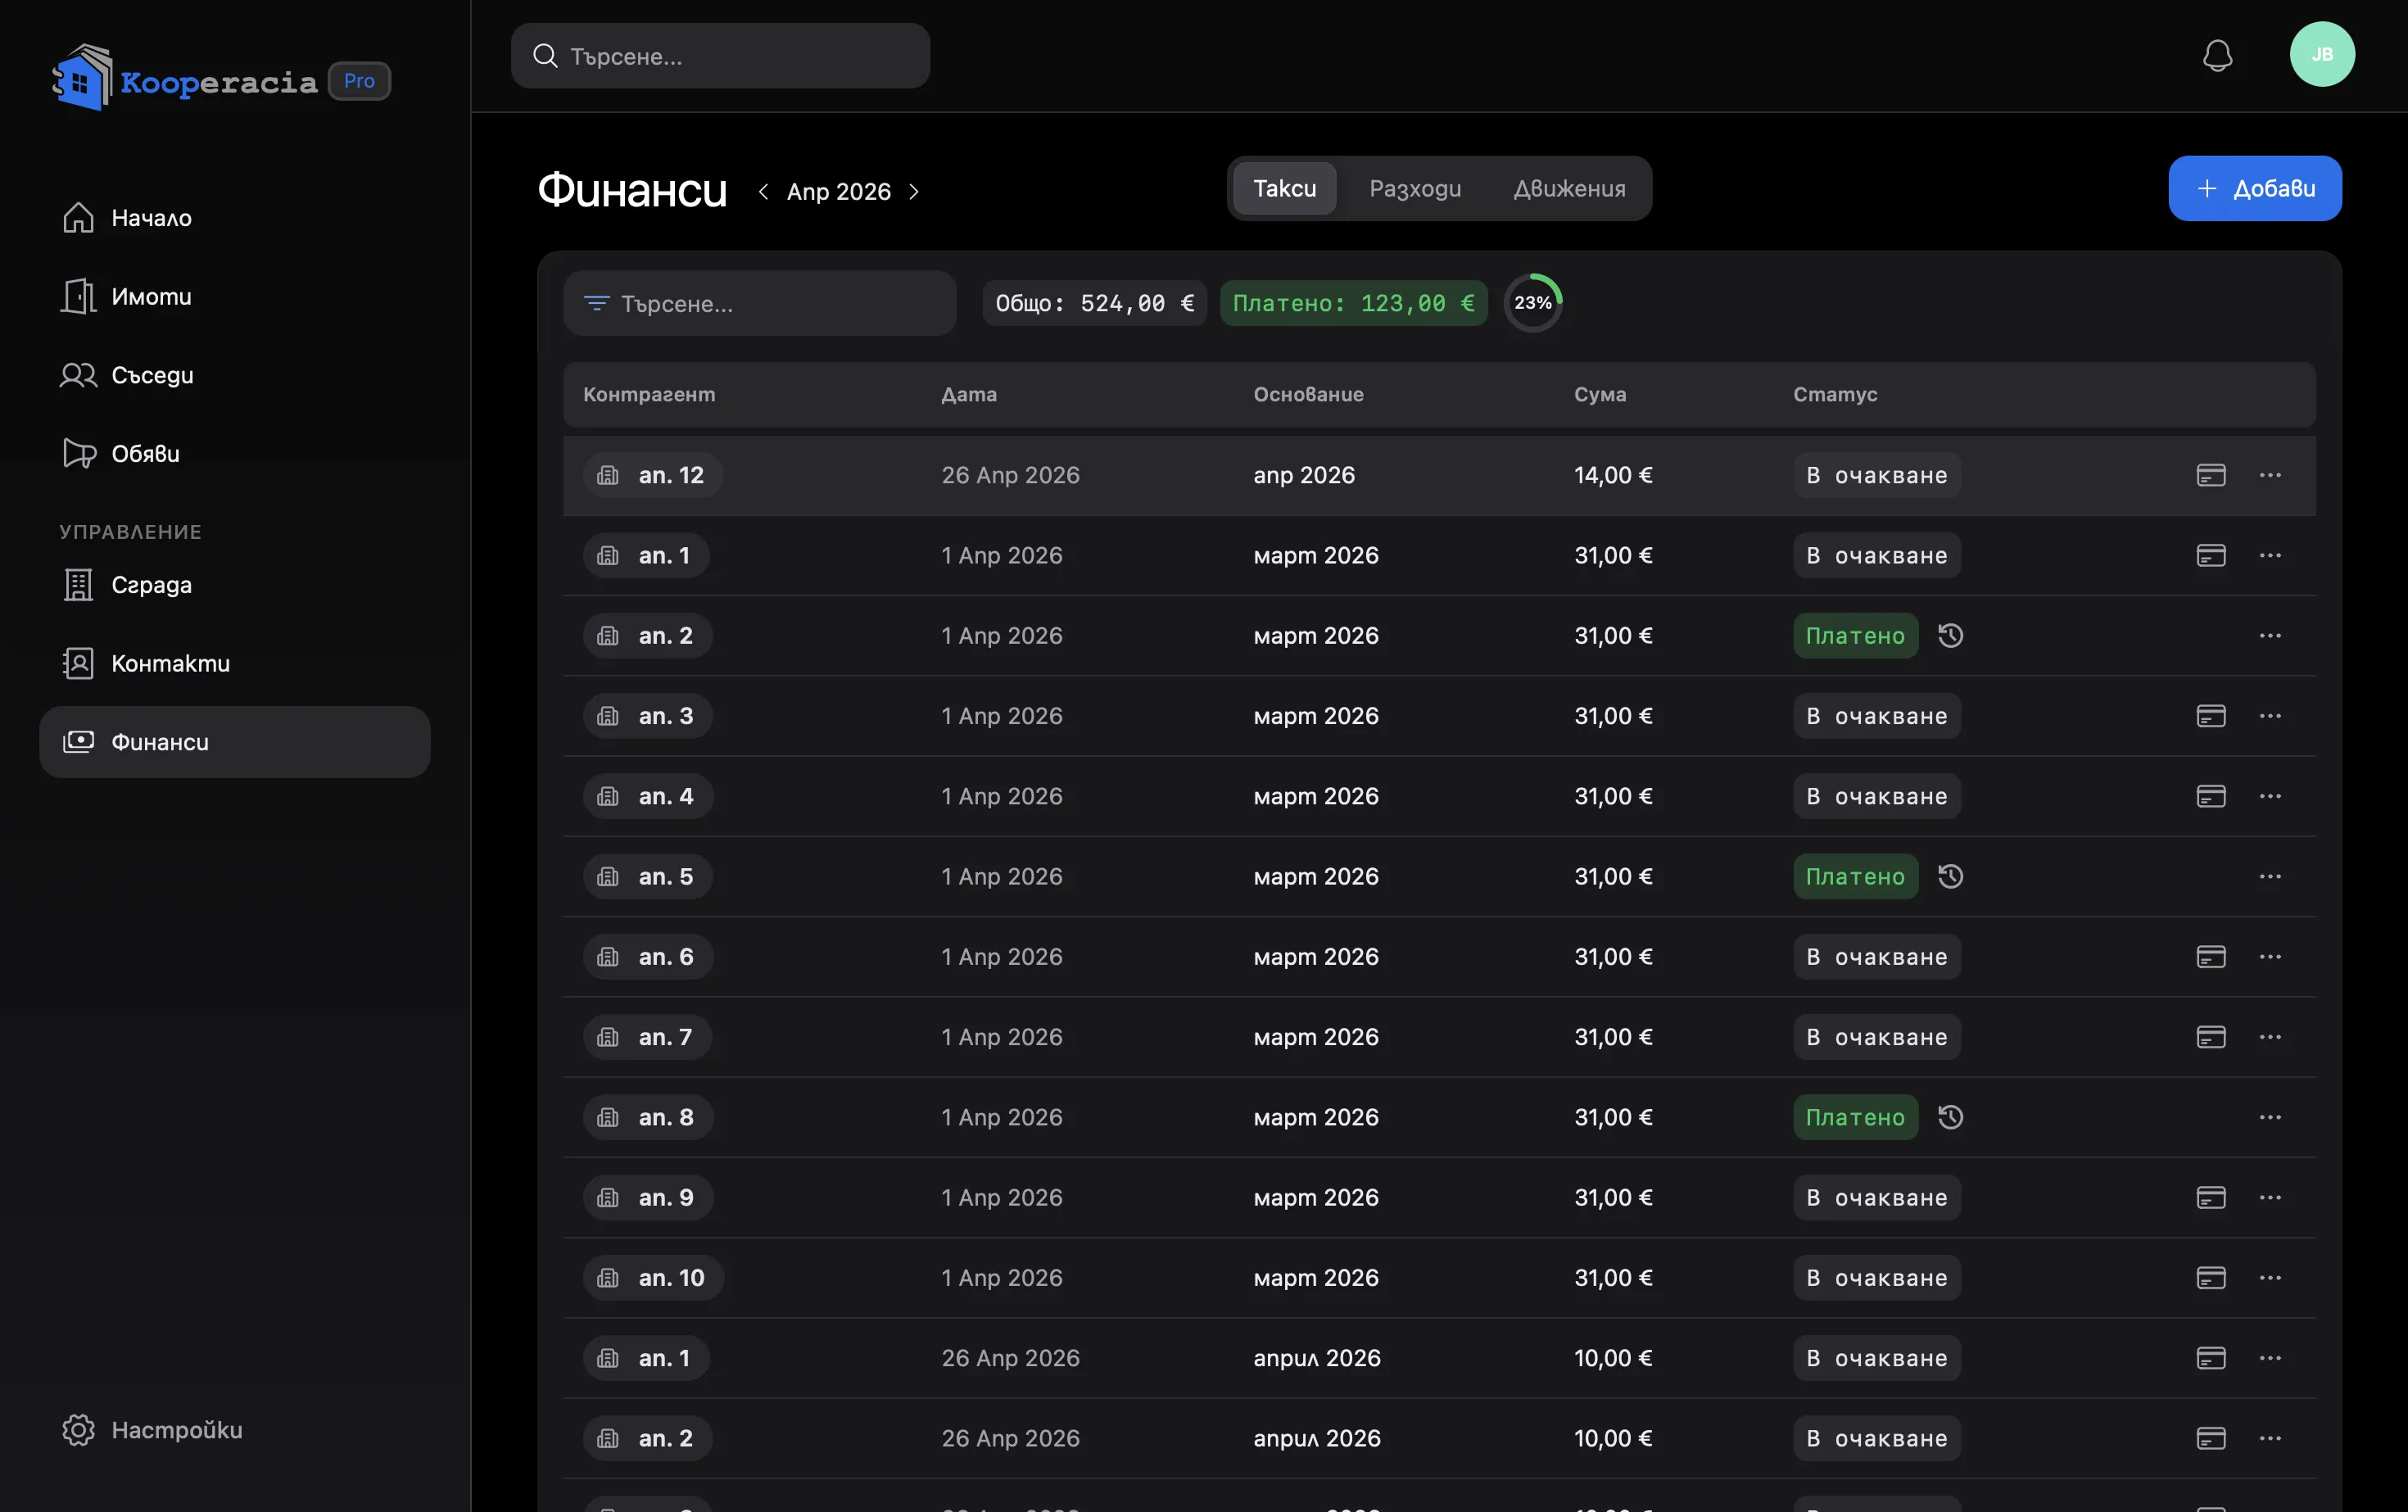Focus the table filter search field
Image resolution: width=2408 pixels, height=1512 pixels.
759,303
